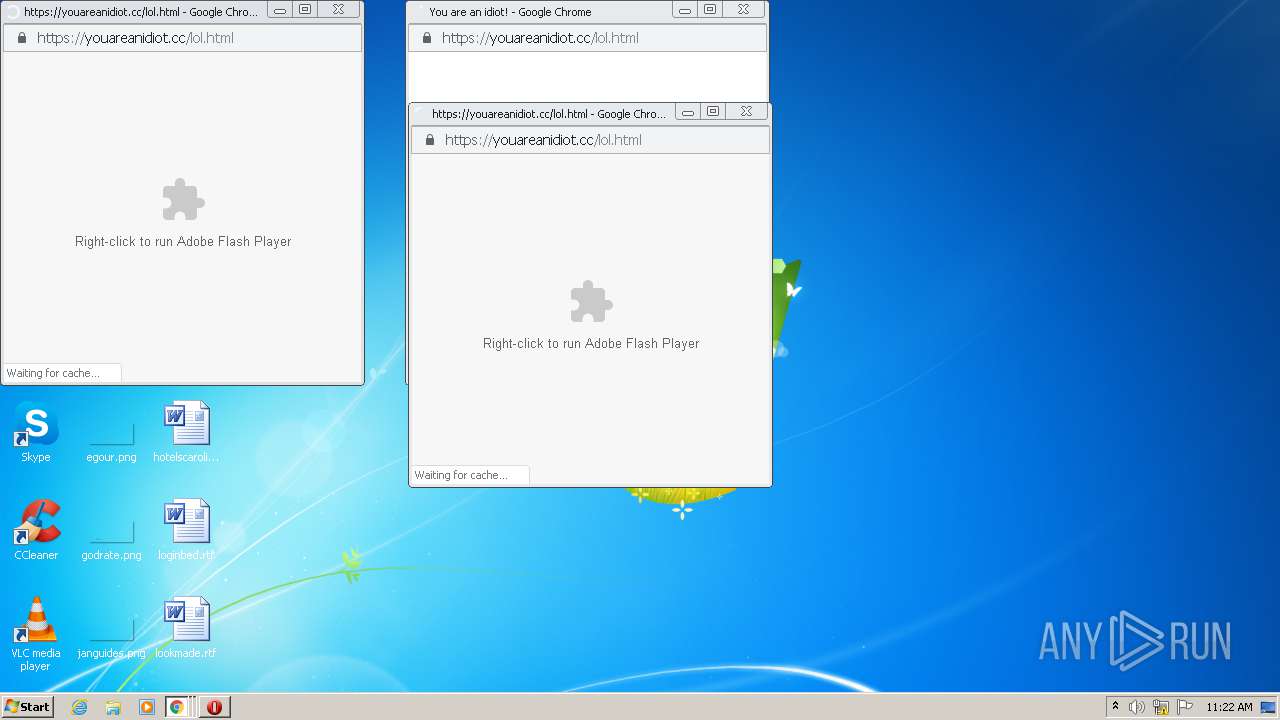Minimize the front lol.html Chrome window
This screenshot has height=720, width=1280.
[688, 113]
